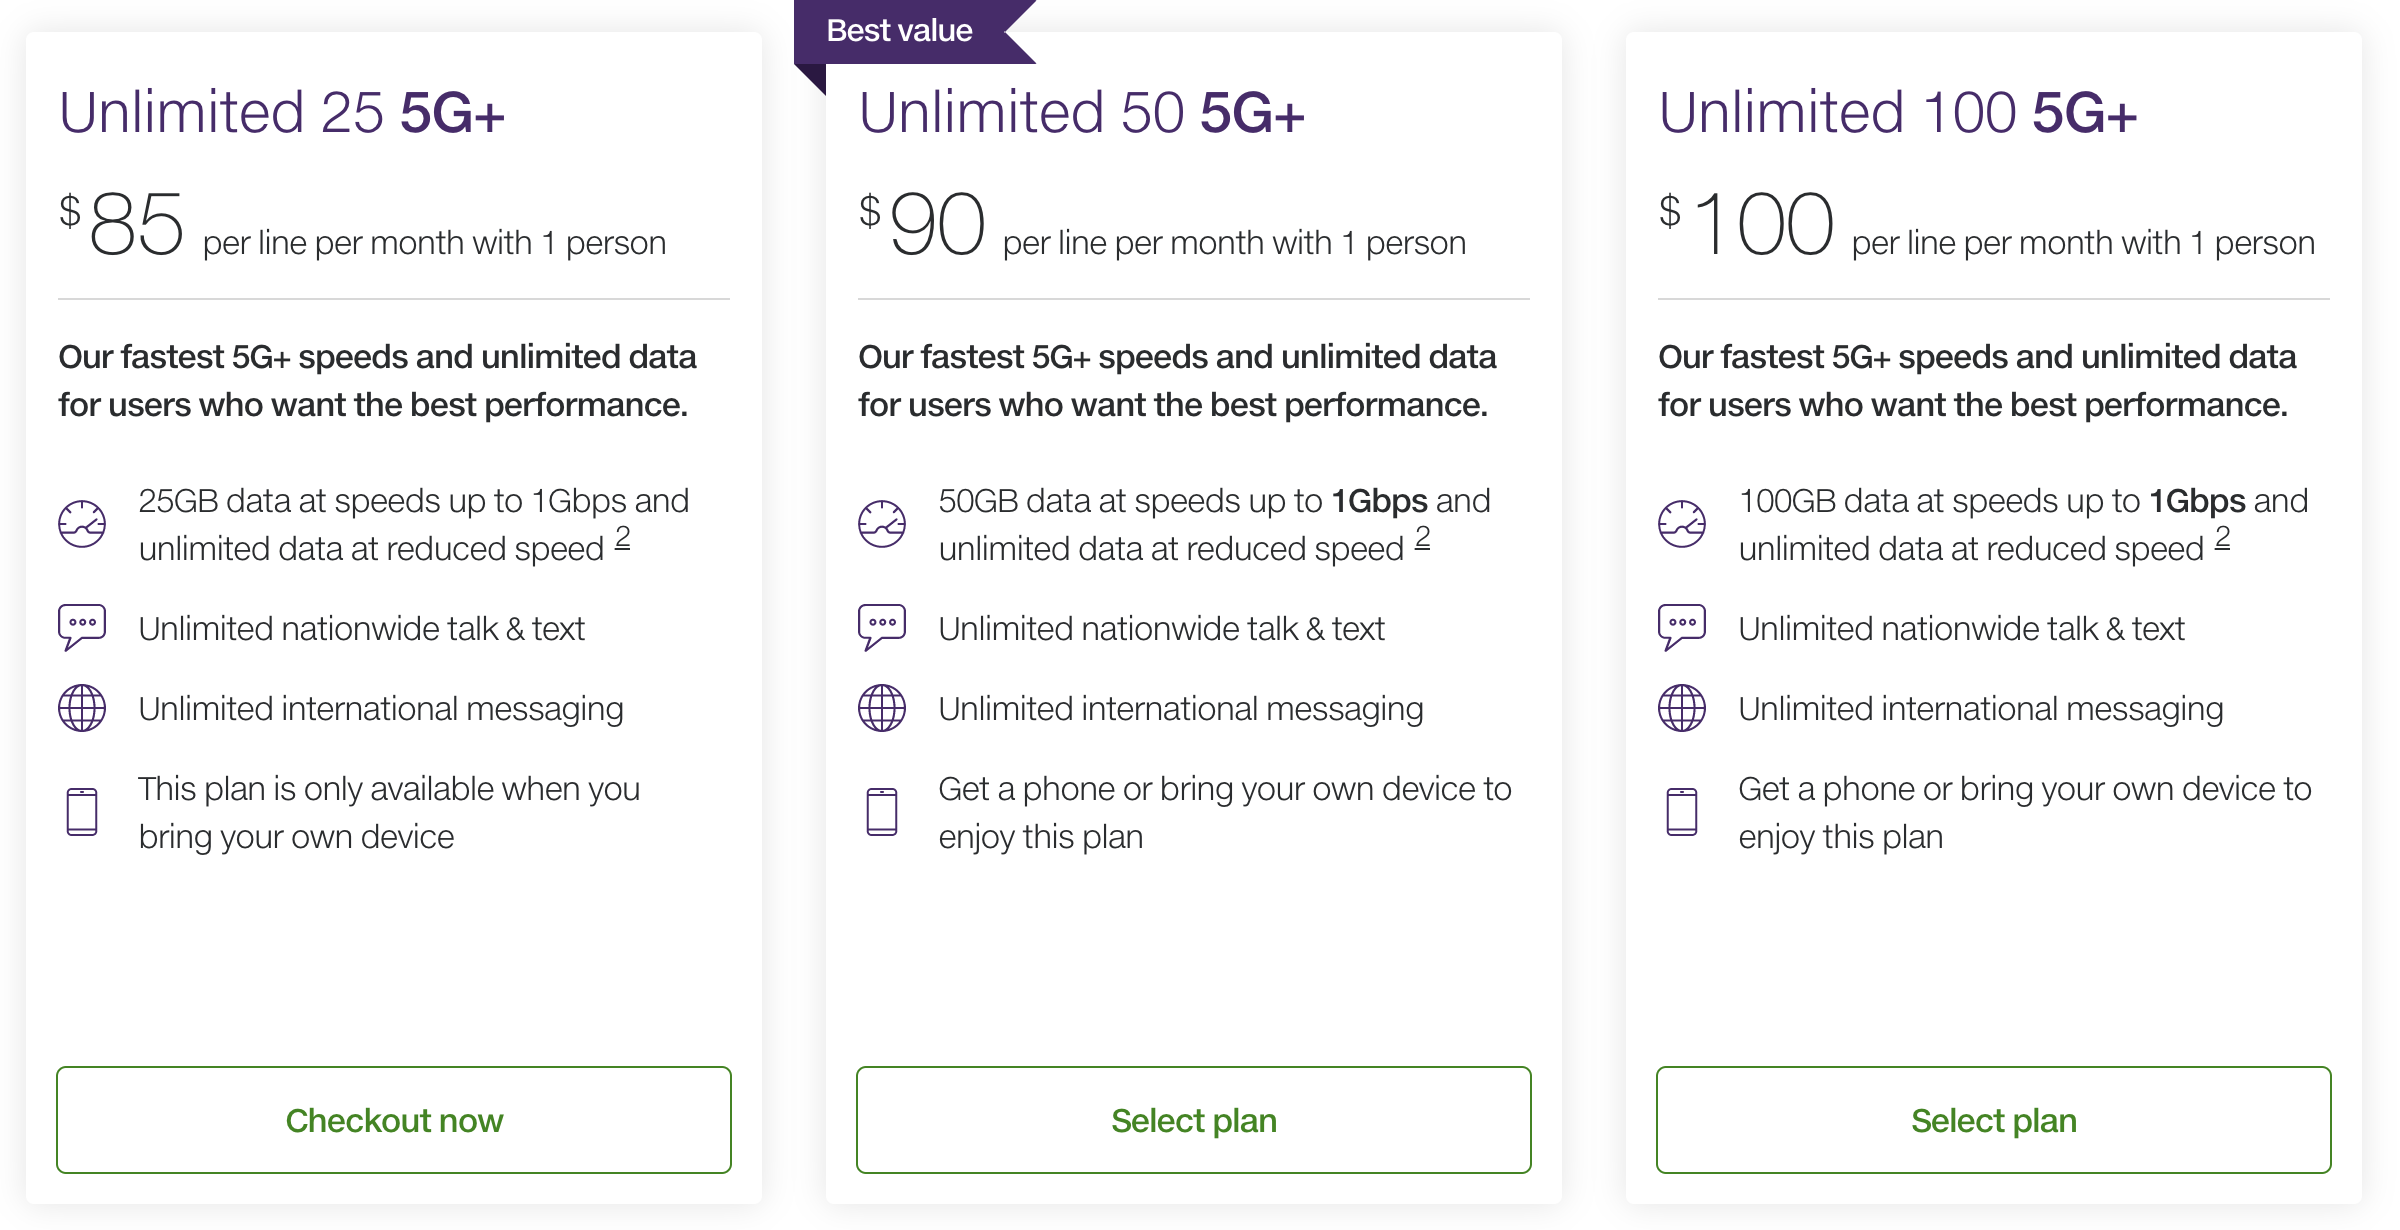Click phone icon in Unlimited 50 plan
The height and width of the screenshot is (1230, 2400).
point(882,812)
